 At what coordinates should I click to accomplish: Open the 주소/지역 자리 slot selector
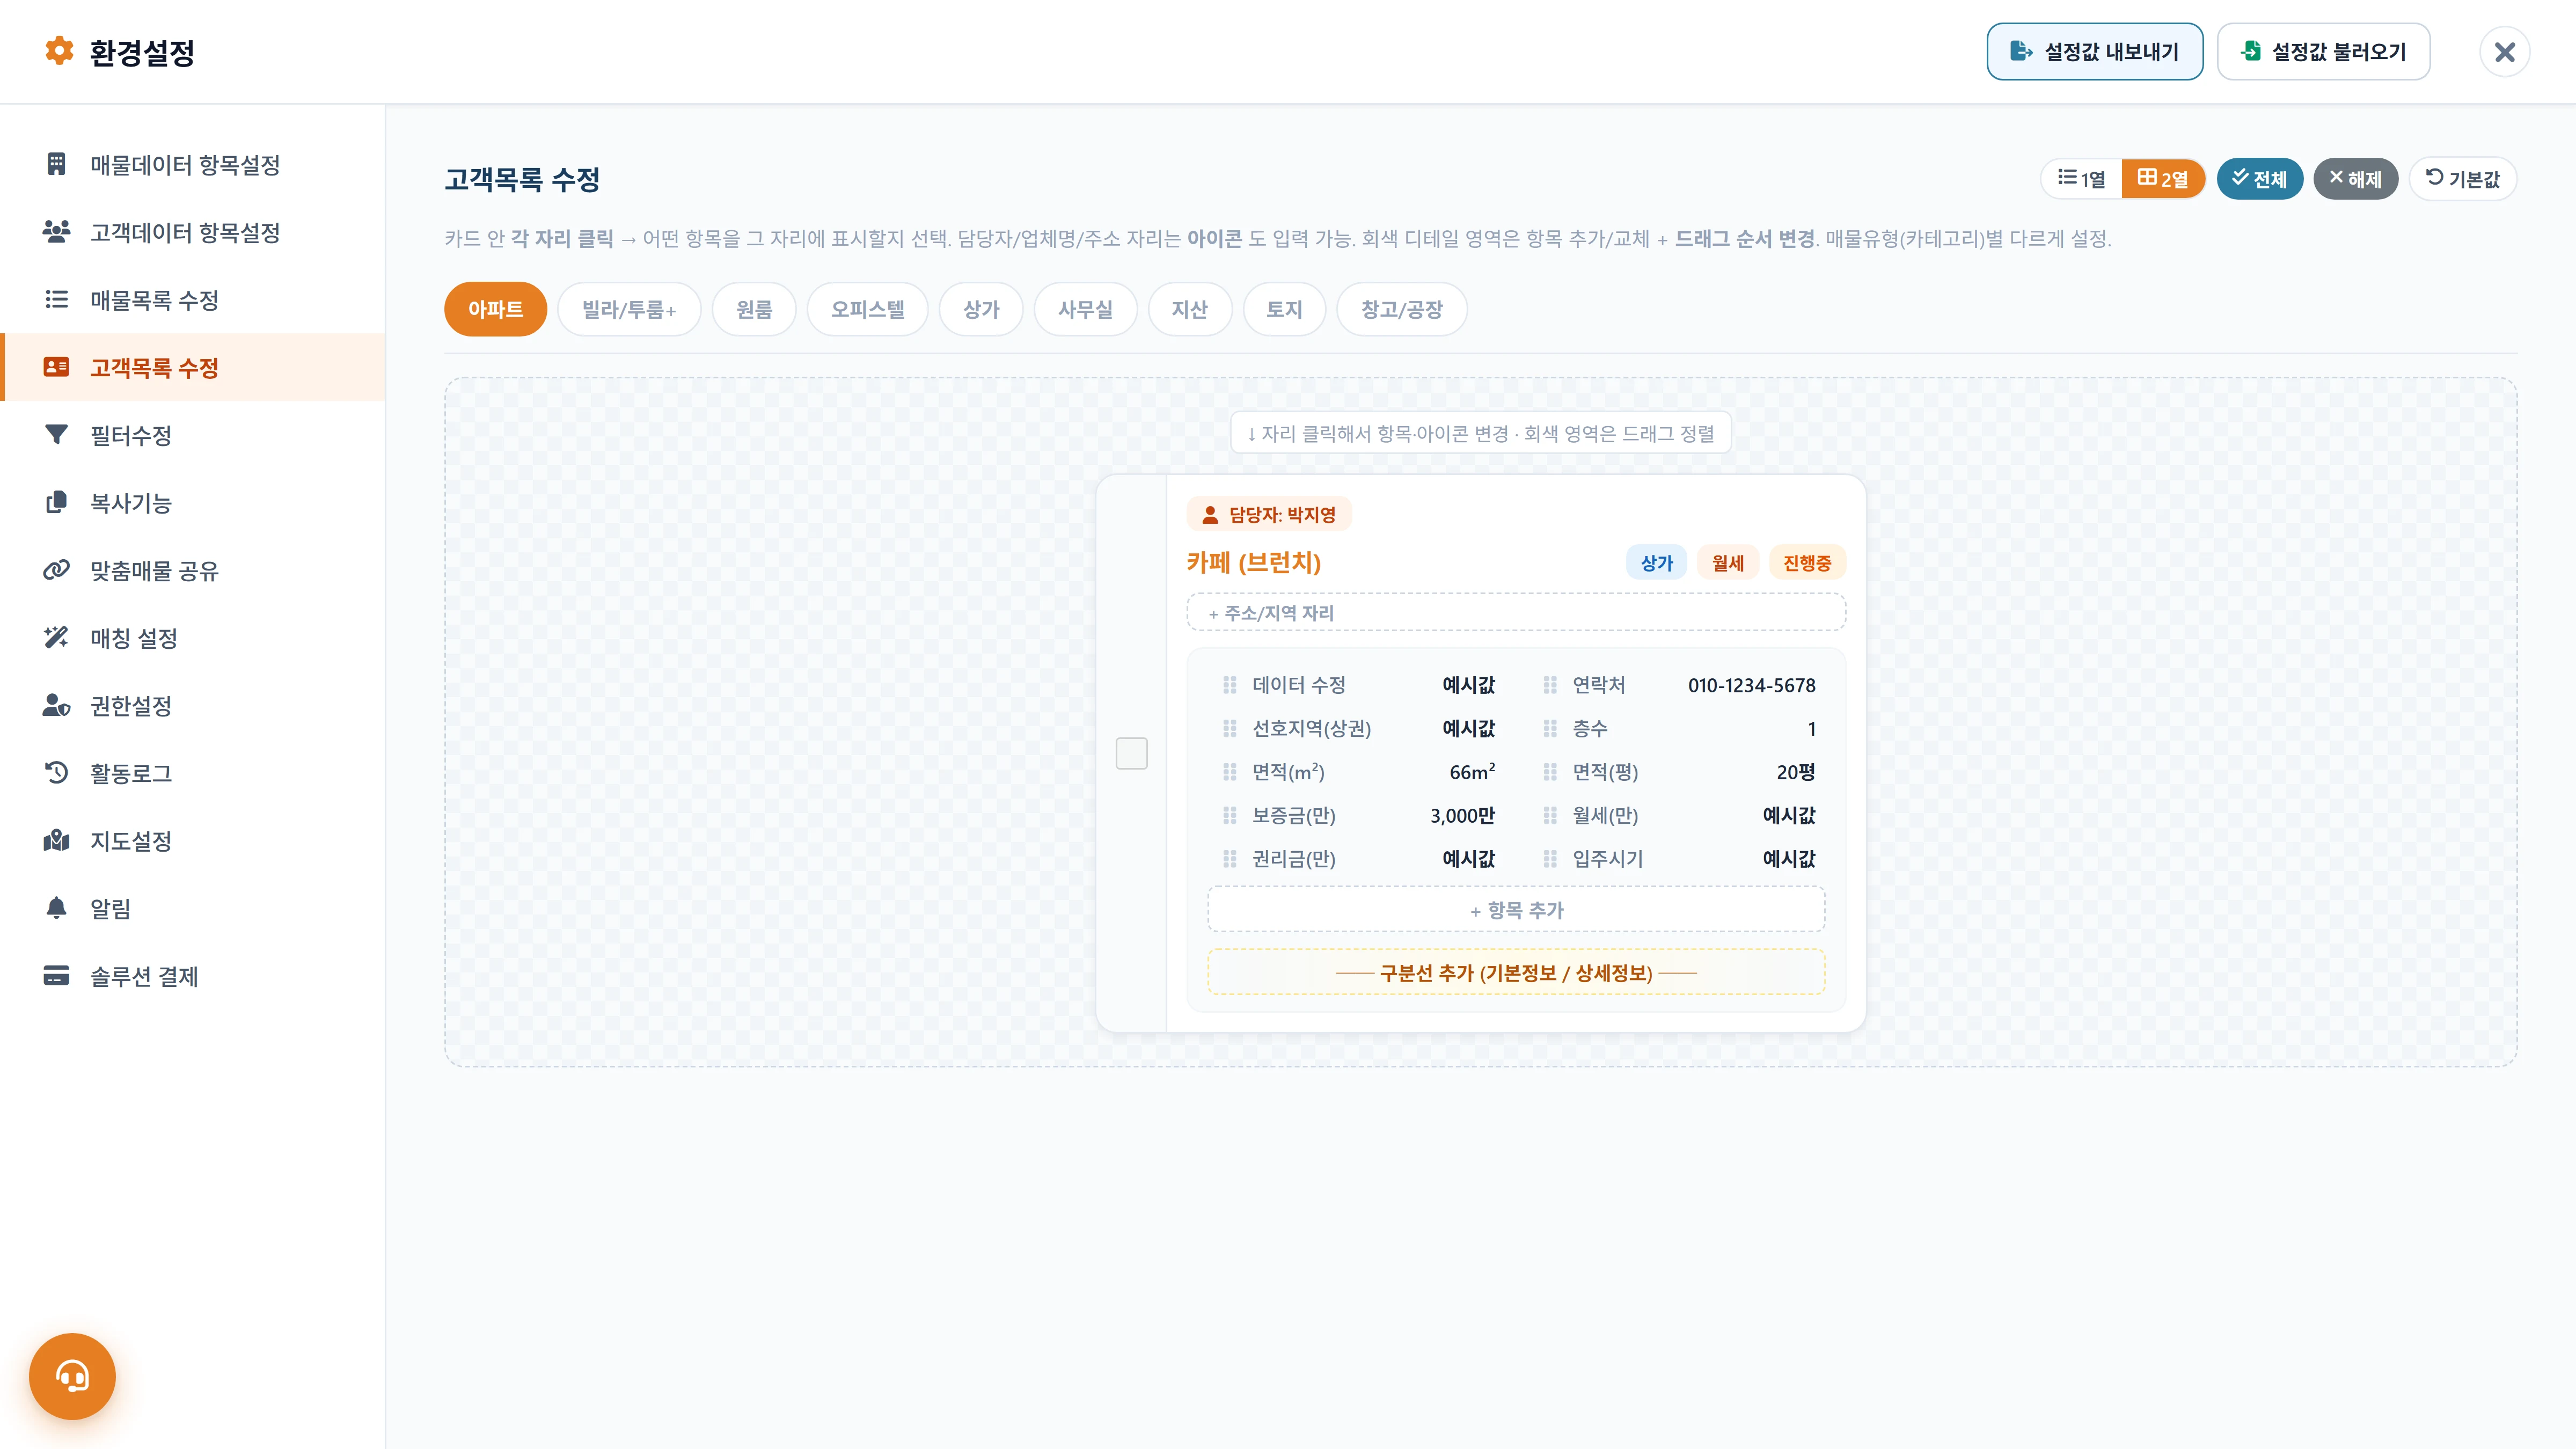pos(1515,612)
